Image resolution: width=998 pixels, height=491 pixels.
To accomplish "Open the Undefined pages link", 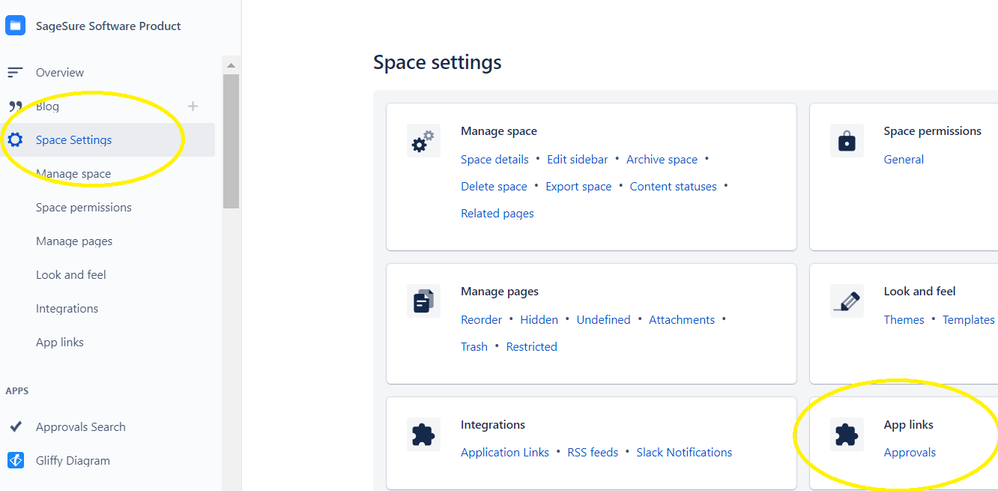I will (603, 320).
